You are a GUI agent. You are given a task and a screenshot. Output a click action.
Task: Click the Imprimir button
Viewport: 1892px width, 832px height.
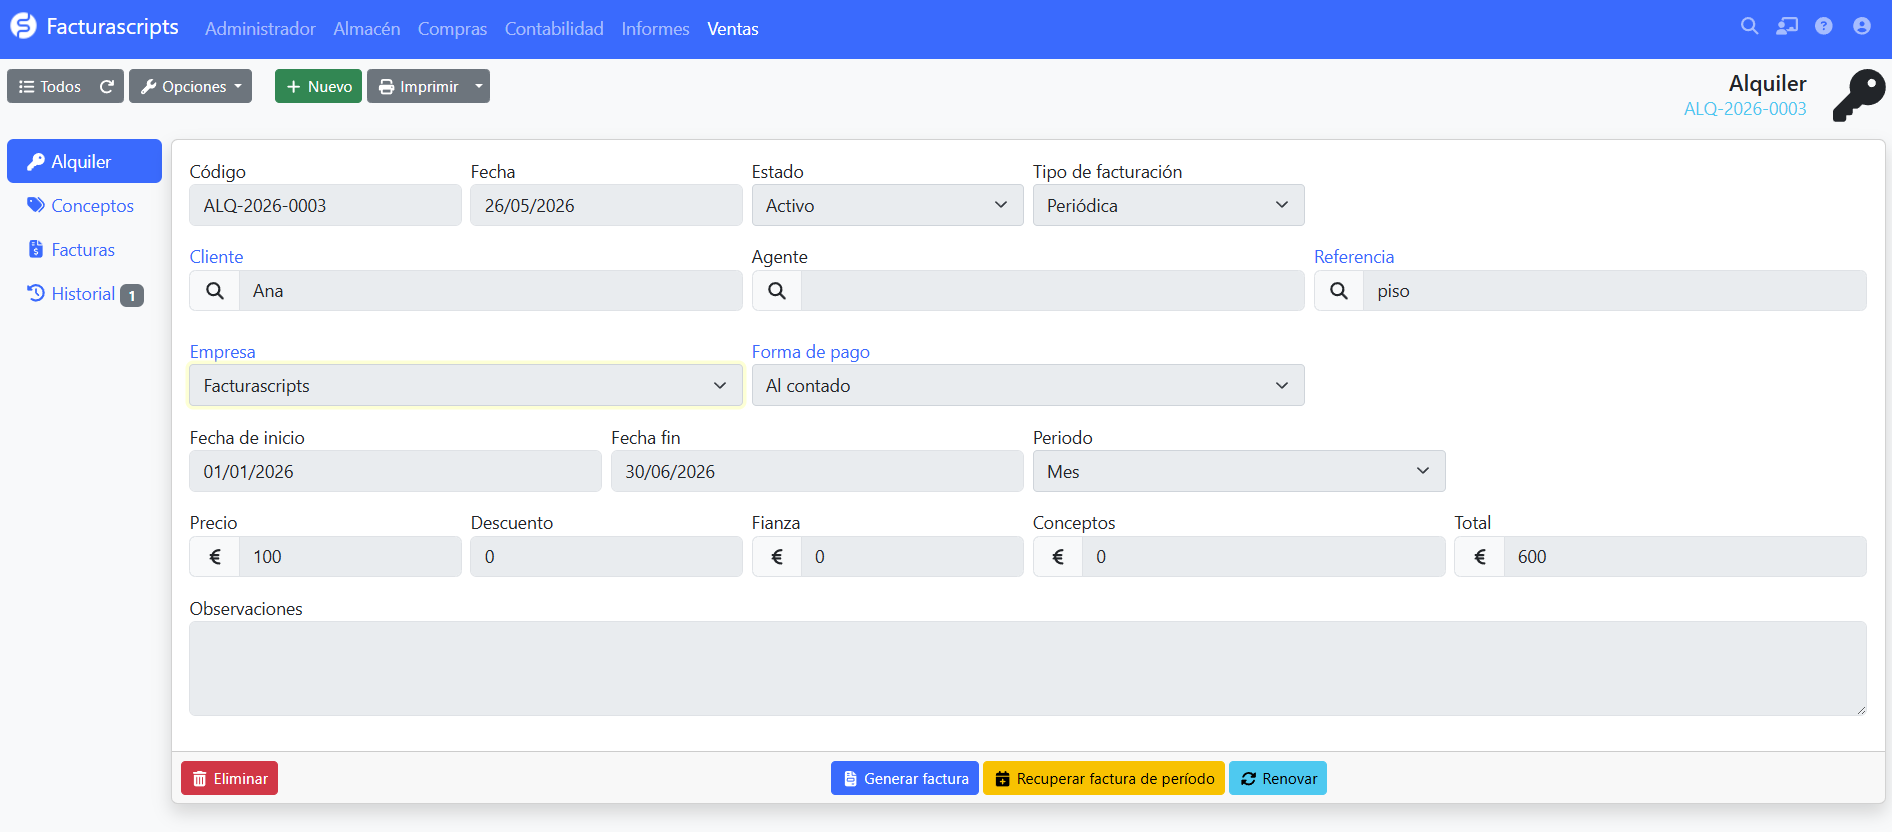[418, 86]
